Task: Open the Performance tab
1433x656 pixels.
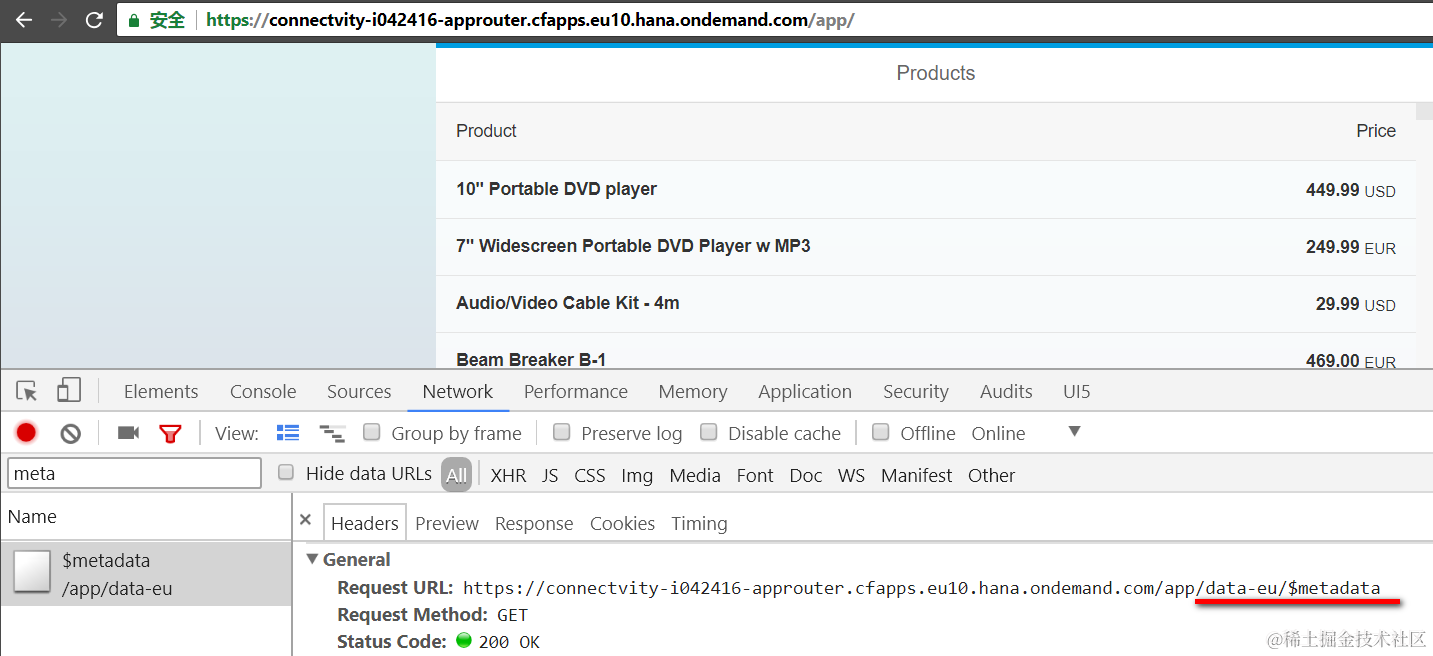Action: (x=576, y=391)
